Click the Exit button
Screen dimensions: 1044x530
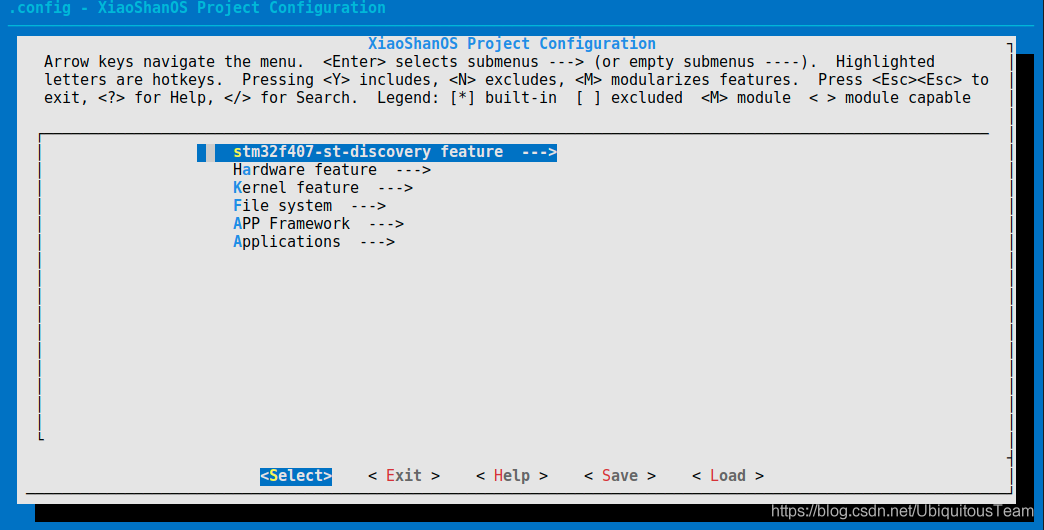(x=404, y=476)
